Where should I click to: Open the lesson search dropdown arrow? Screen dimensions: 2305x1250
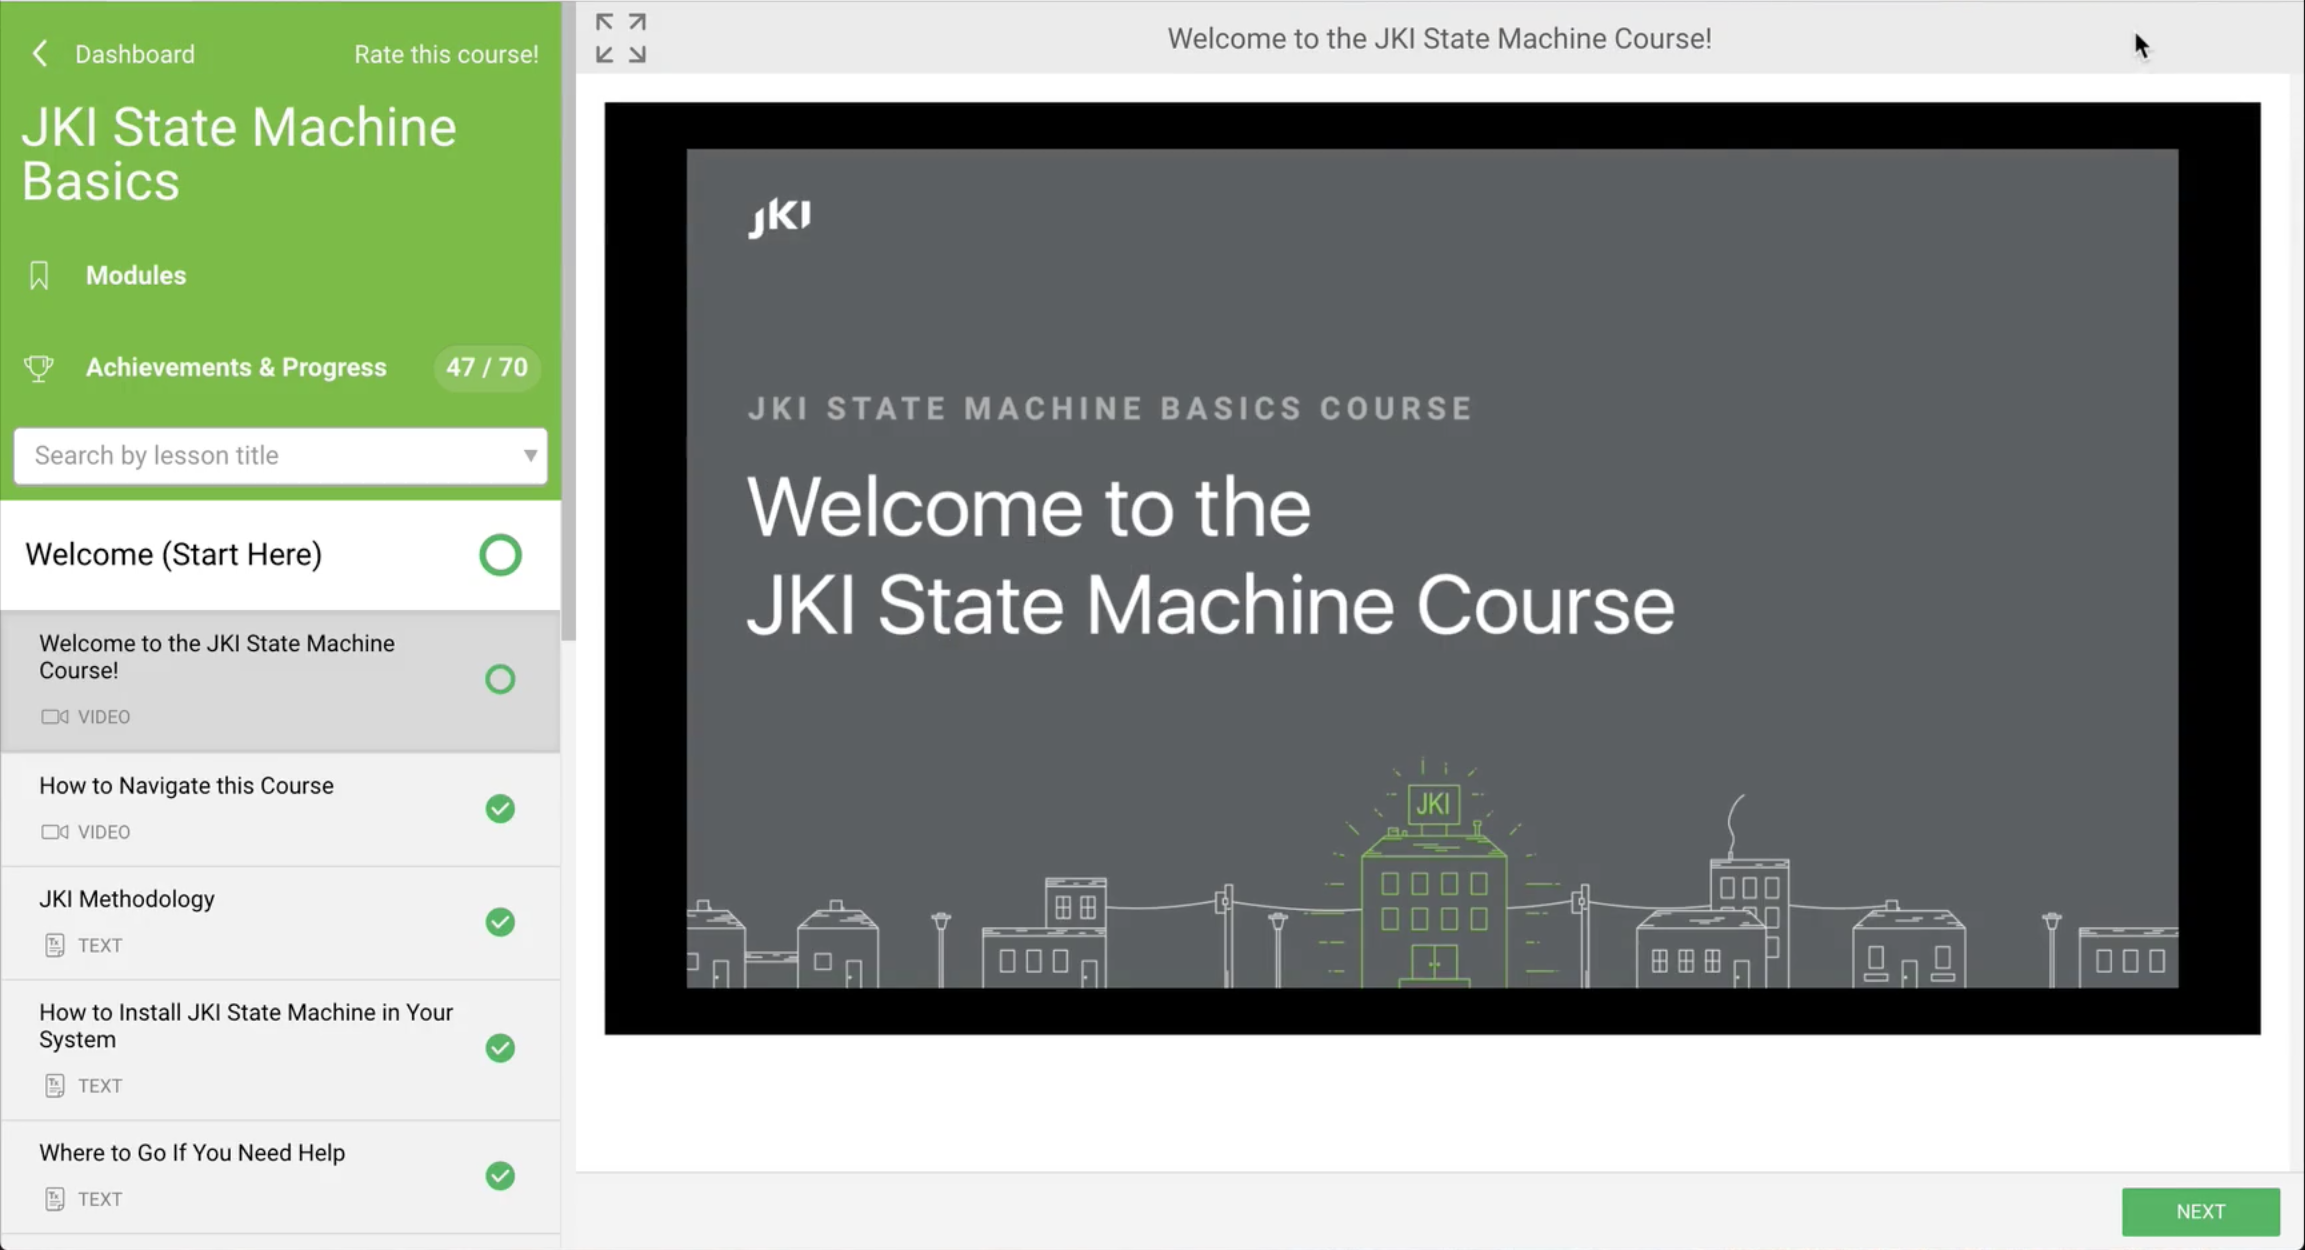pos(529,456)
